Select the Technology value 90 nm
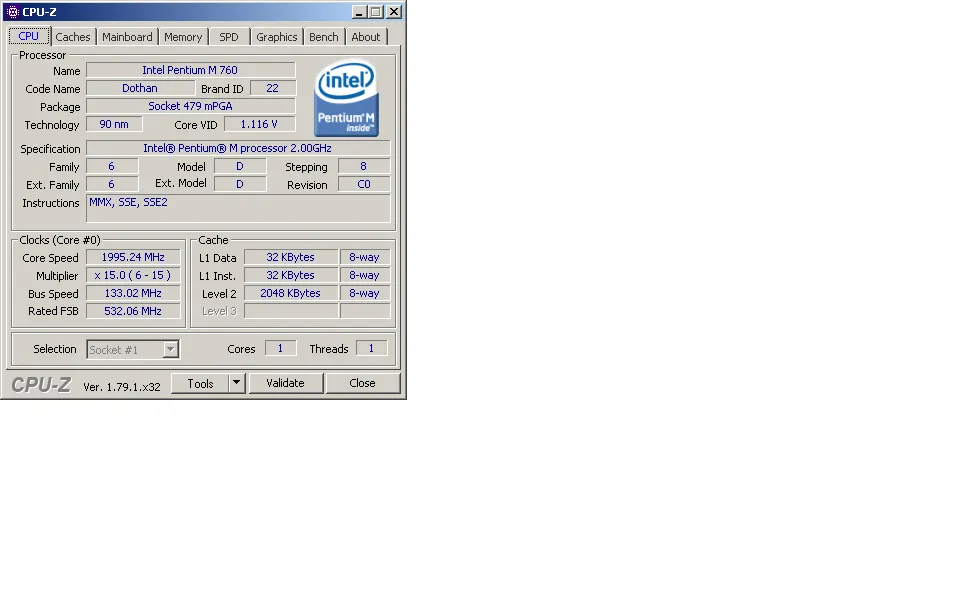The height and width of the screenshot is (600, 960). pos(114,124)
